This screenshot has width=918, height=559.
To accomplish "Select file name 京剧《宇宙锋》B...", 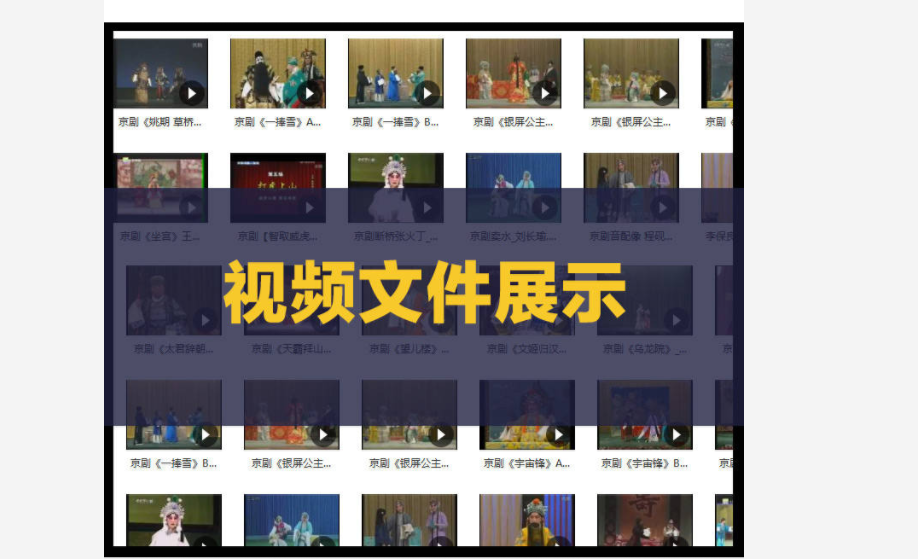I will (x=645, y=463).
